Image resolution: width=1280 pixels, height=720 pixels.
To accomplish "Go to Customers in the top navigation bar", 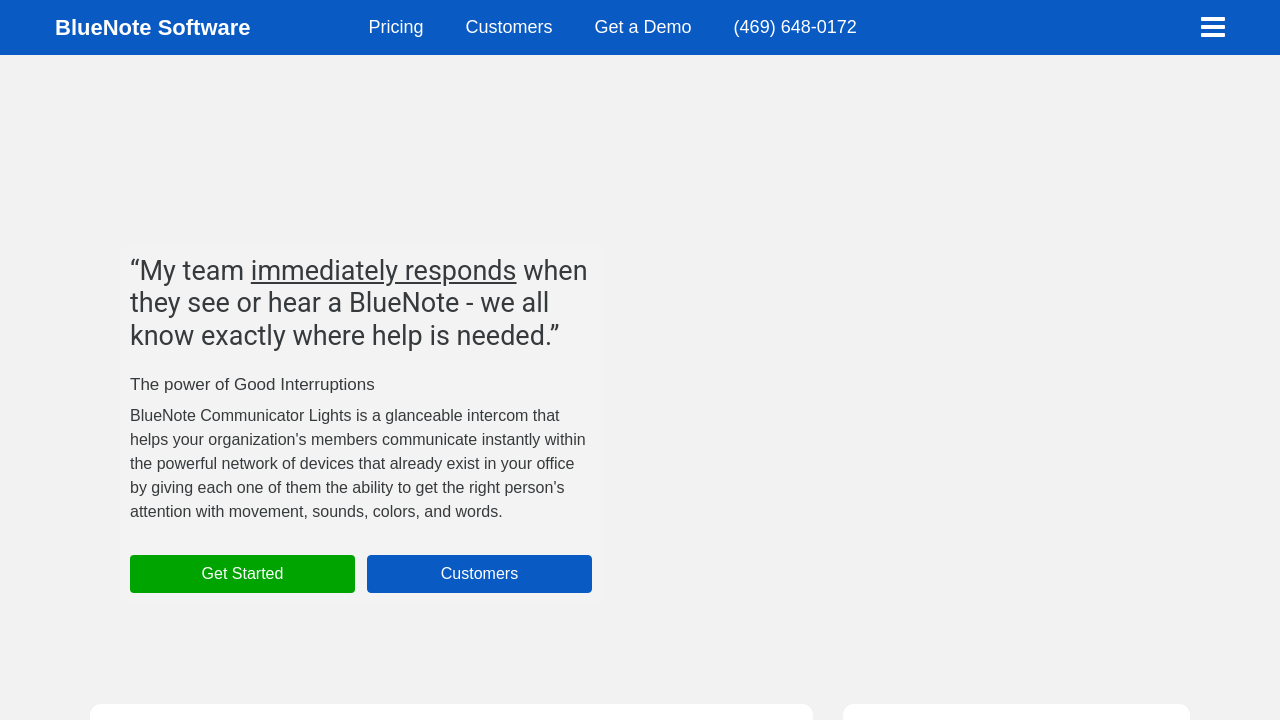I will [508, 27].
